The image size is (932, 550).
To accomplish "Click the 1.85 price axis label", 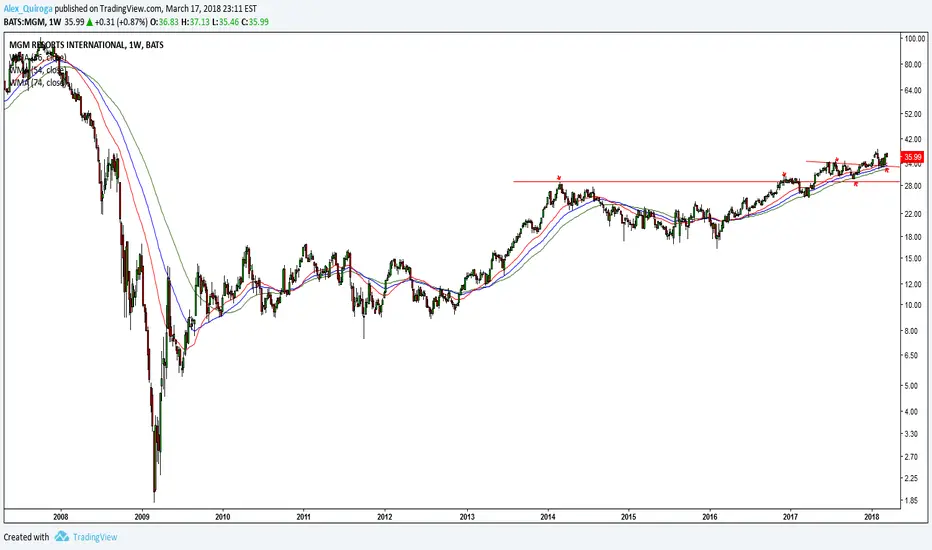I will coord(911,501).
